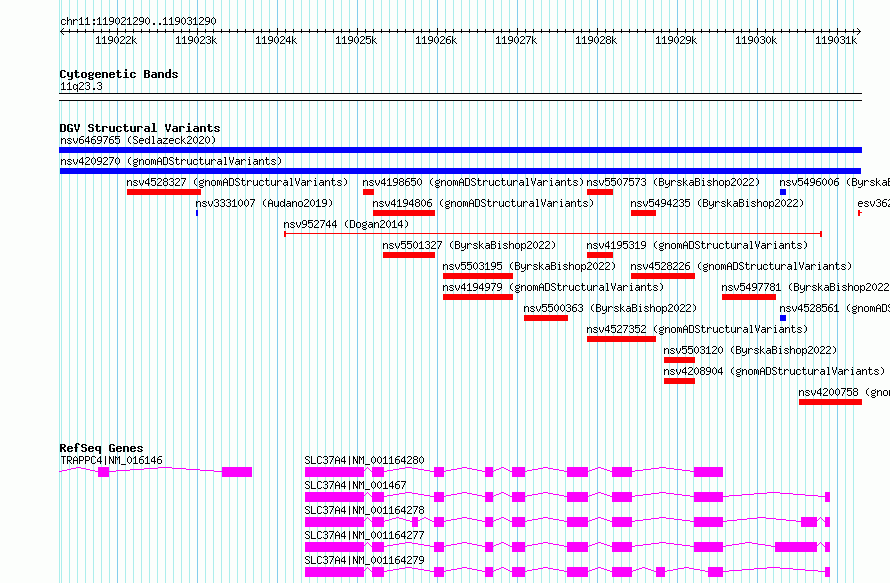Click the 119028k ruler position
The height and width of the screenshot is (583, 890).
(x=596, y=40)
